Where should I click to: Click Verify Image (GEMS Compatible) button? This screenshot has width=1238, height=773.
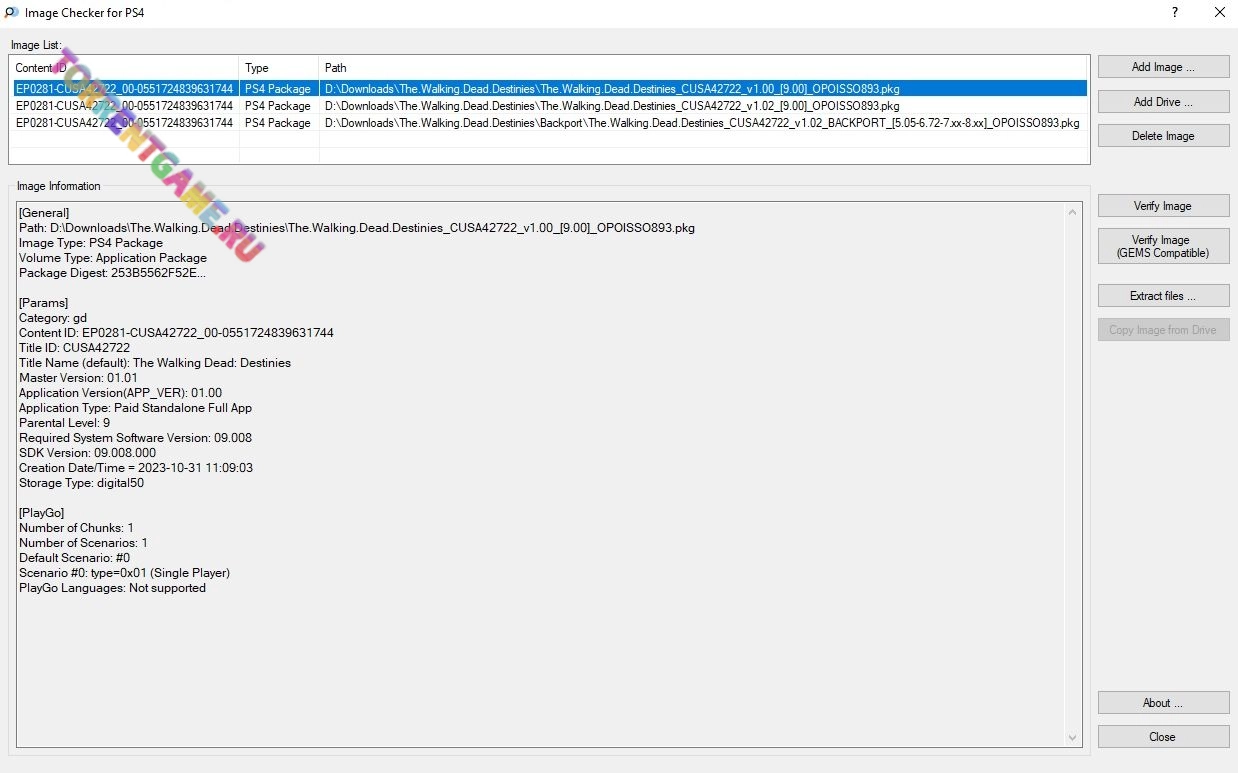point(1163,246)
